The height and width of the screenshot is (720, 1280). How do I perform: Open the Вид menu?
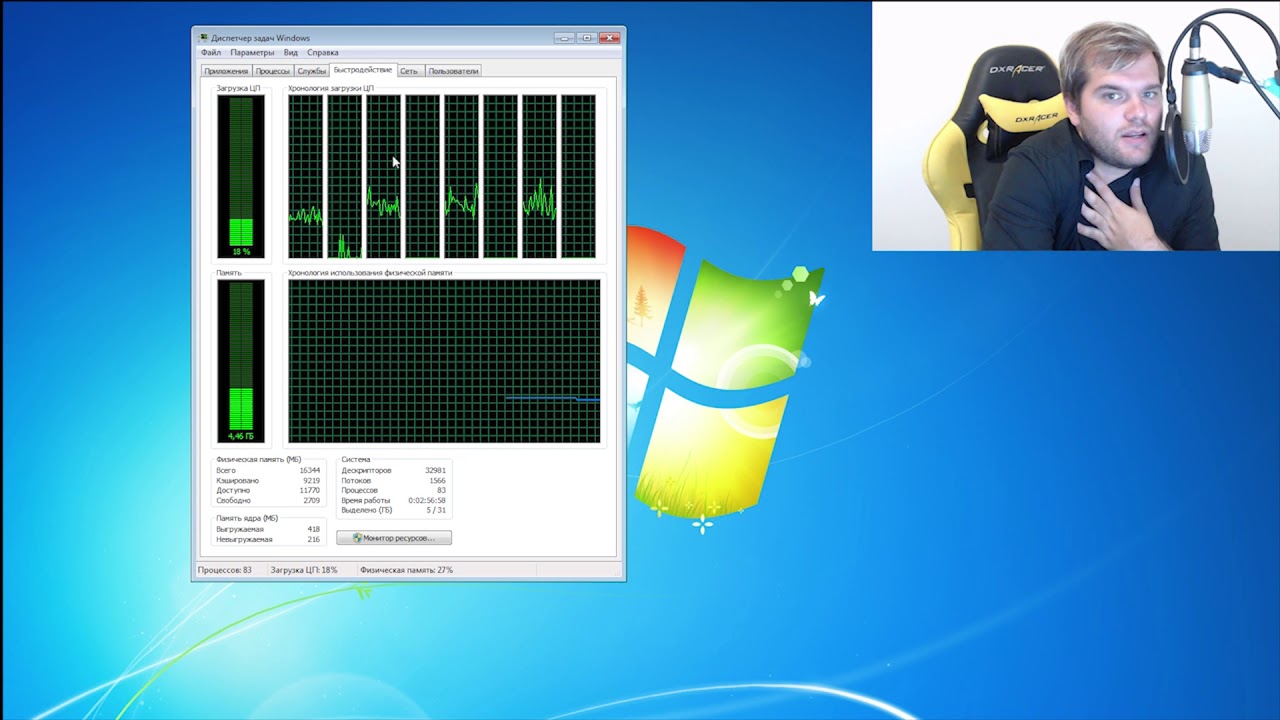click(290, 52)
